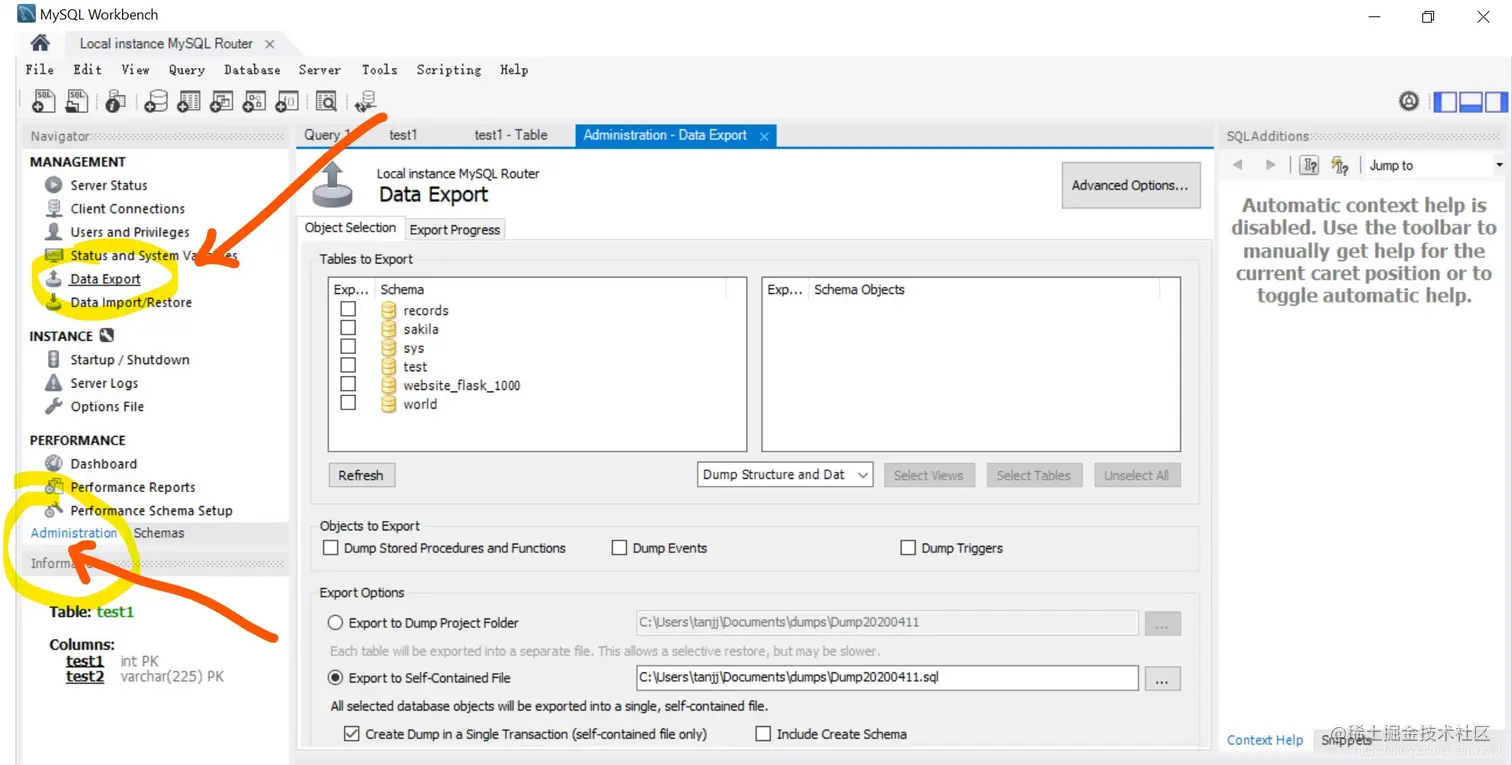Select Export to Self-Contained File
This screenshot has width=1512, height=765.
[x=336, y=677]
